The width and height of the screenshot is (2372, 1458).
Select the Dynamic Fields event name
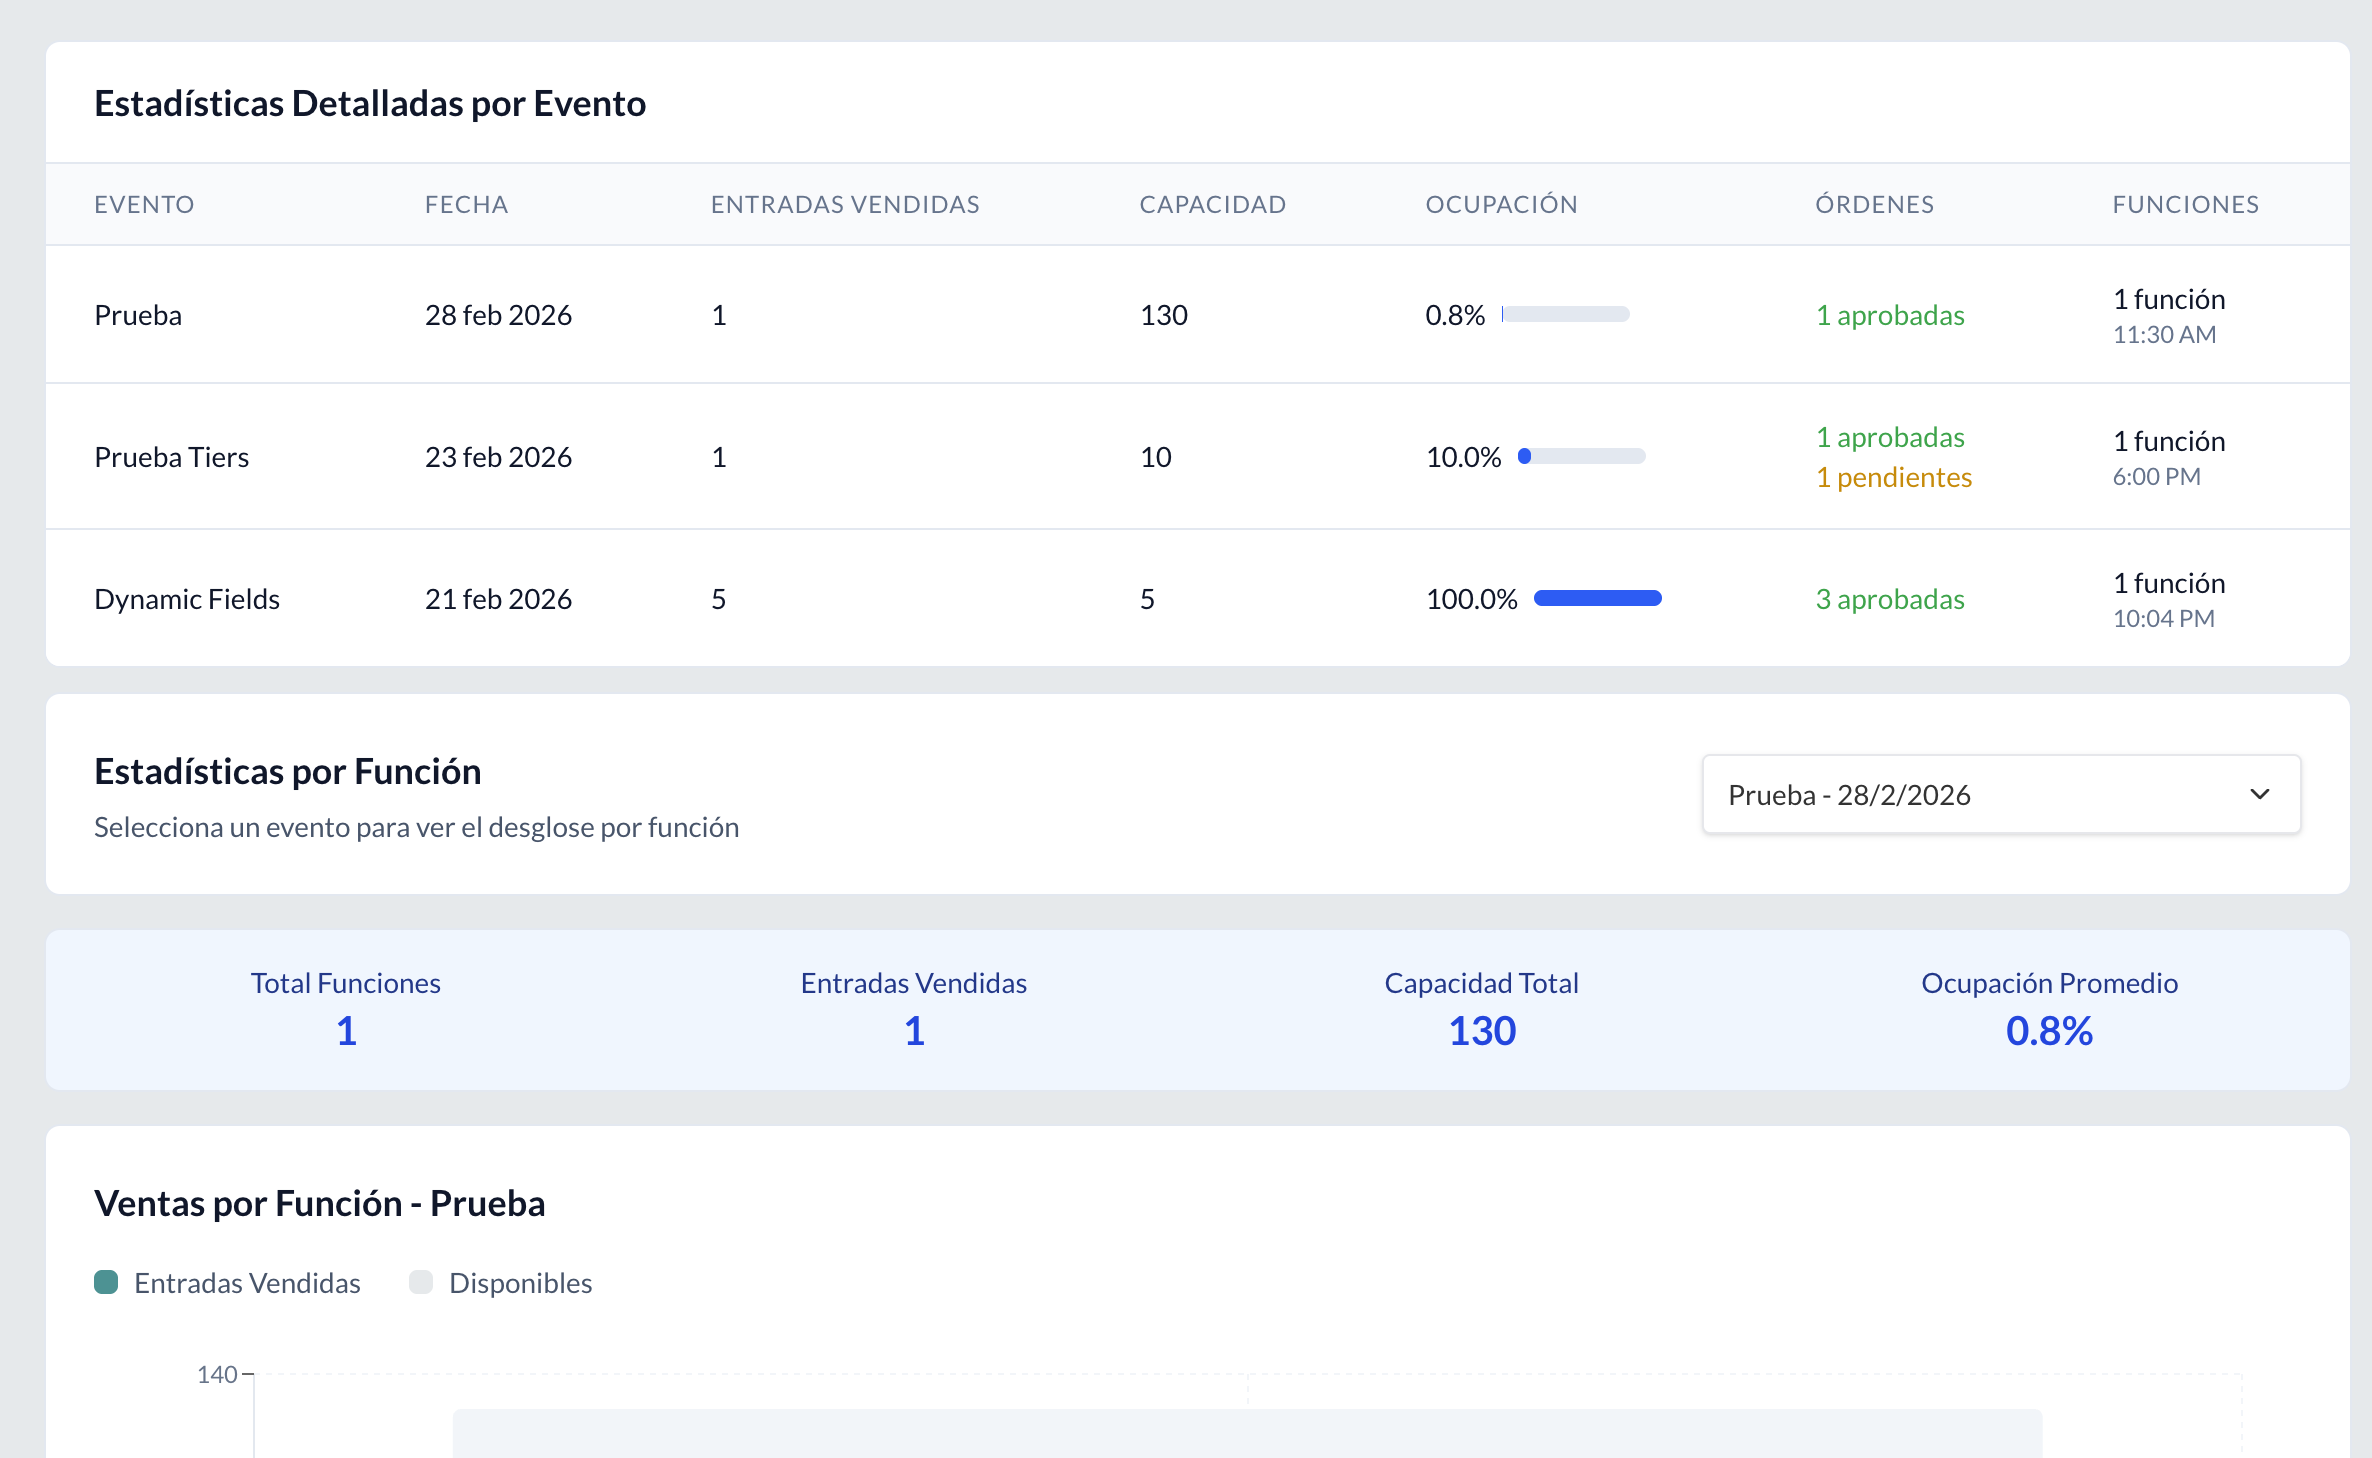pos(187,599)
